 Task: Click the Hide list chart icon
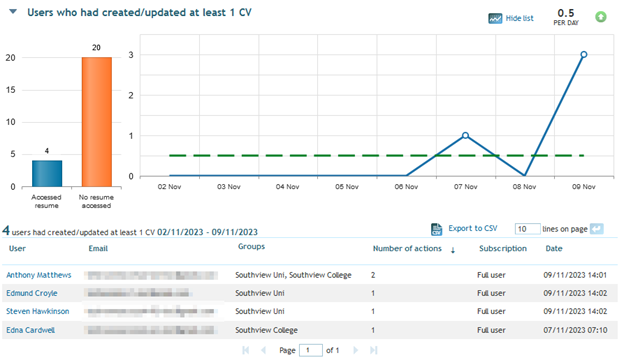pyautogui.click(x=495, y=18)
